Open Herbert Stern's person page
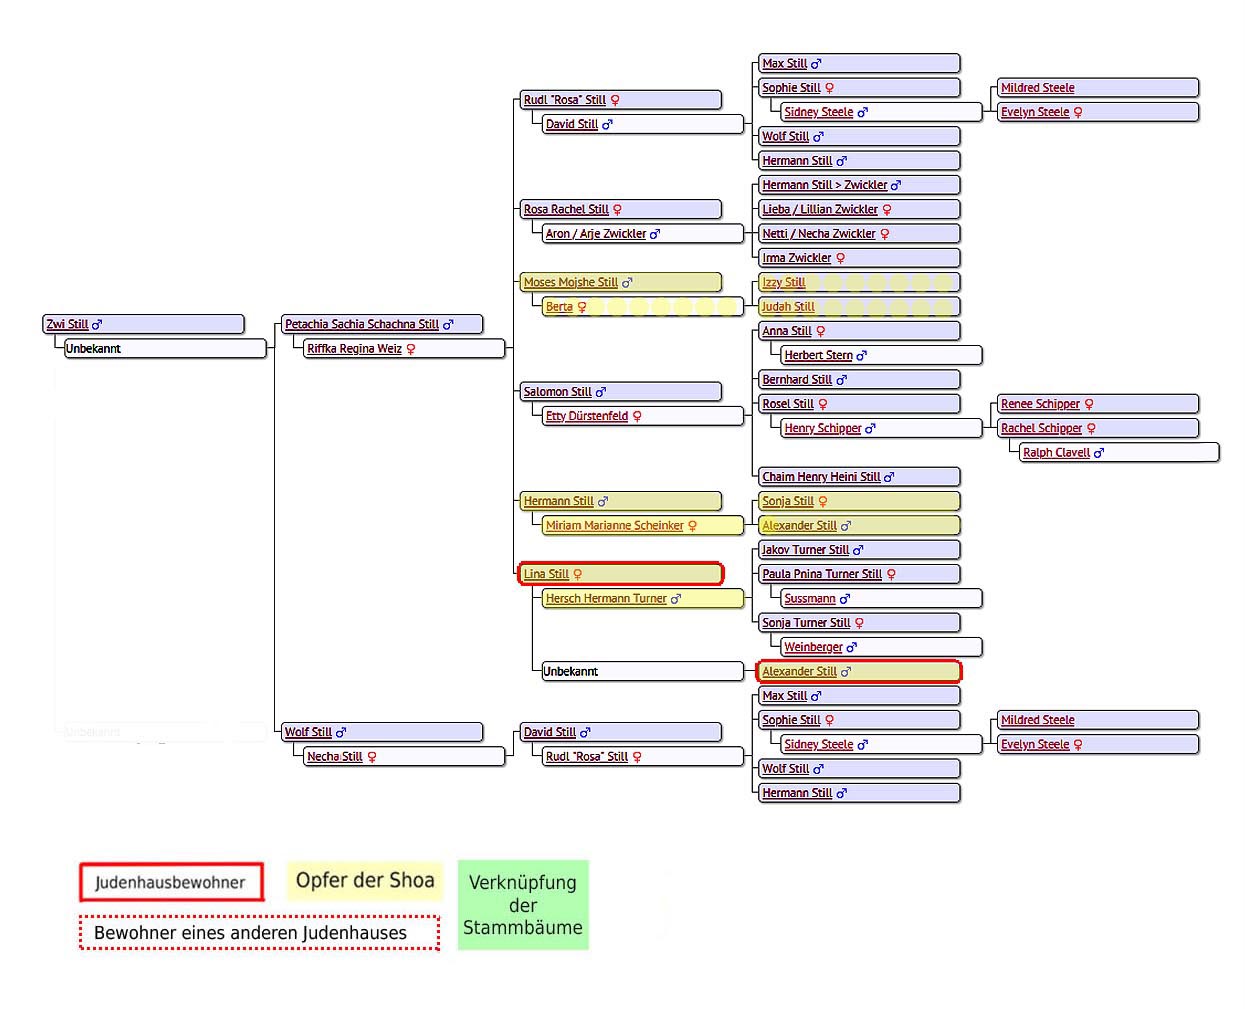1246x1009 pixels. [819, 355]
